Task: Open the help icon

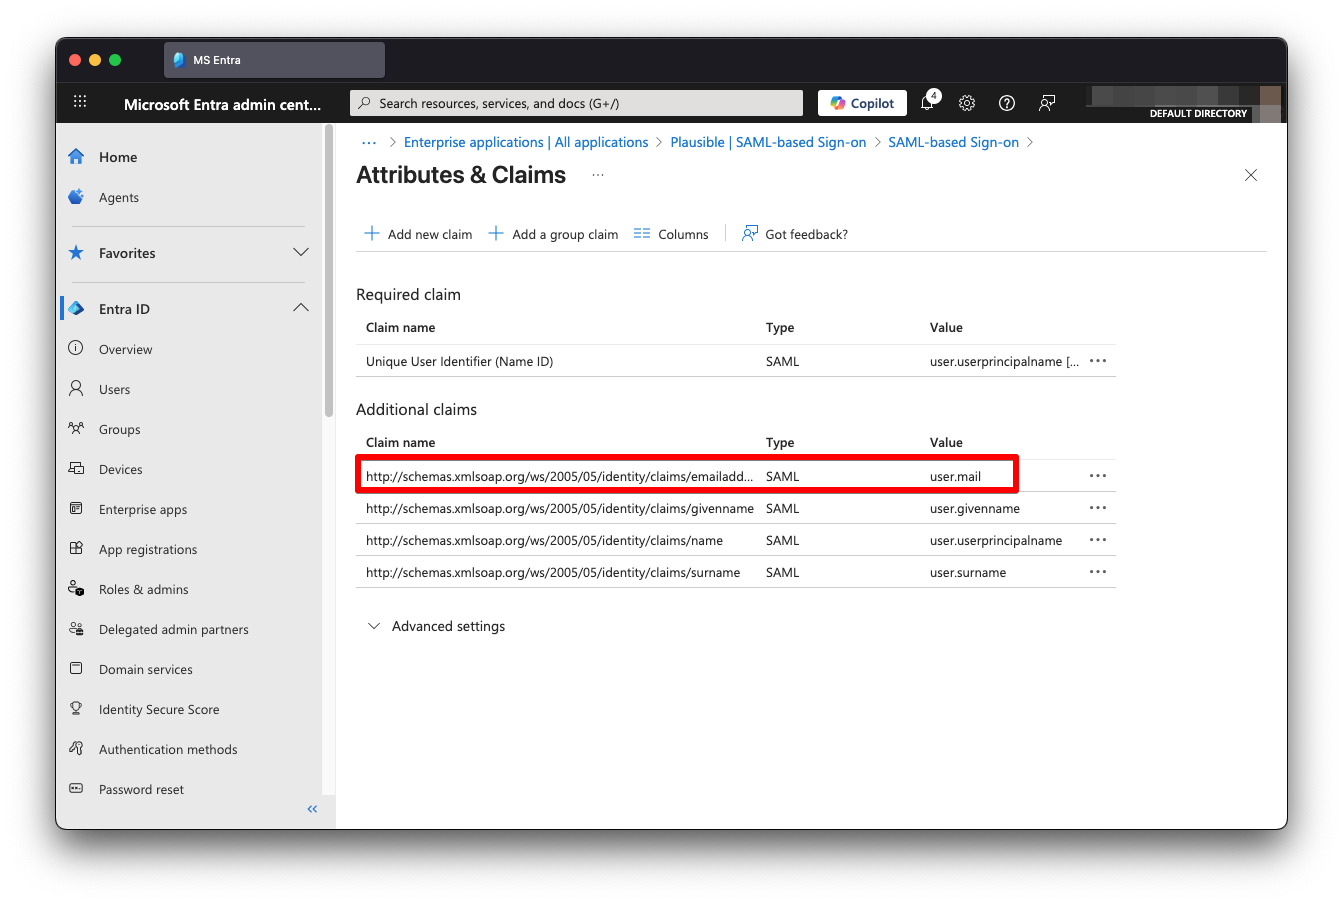Action: coord(1006,103)
